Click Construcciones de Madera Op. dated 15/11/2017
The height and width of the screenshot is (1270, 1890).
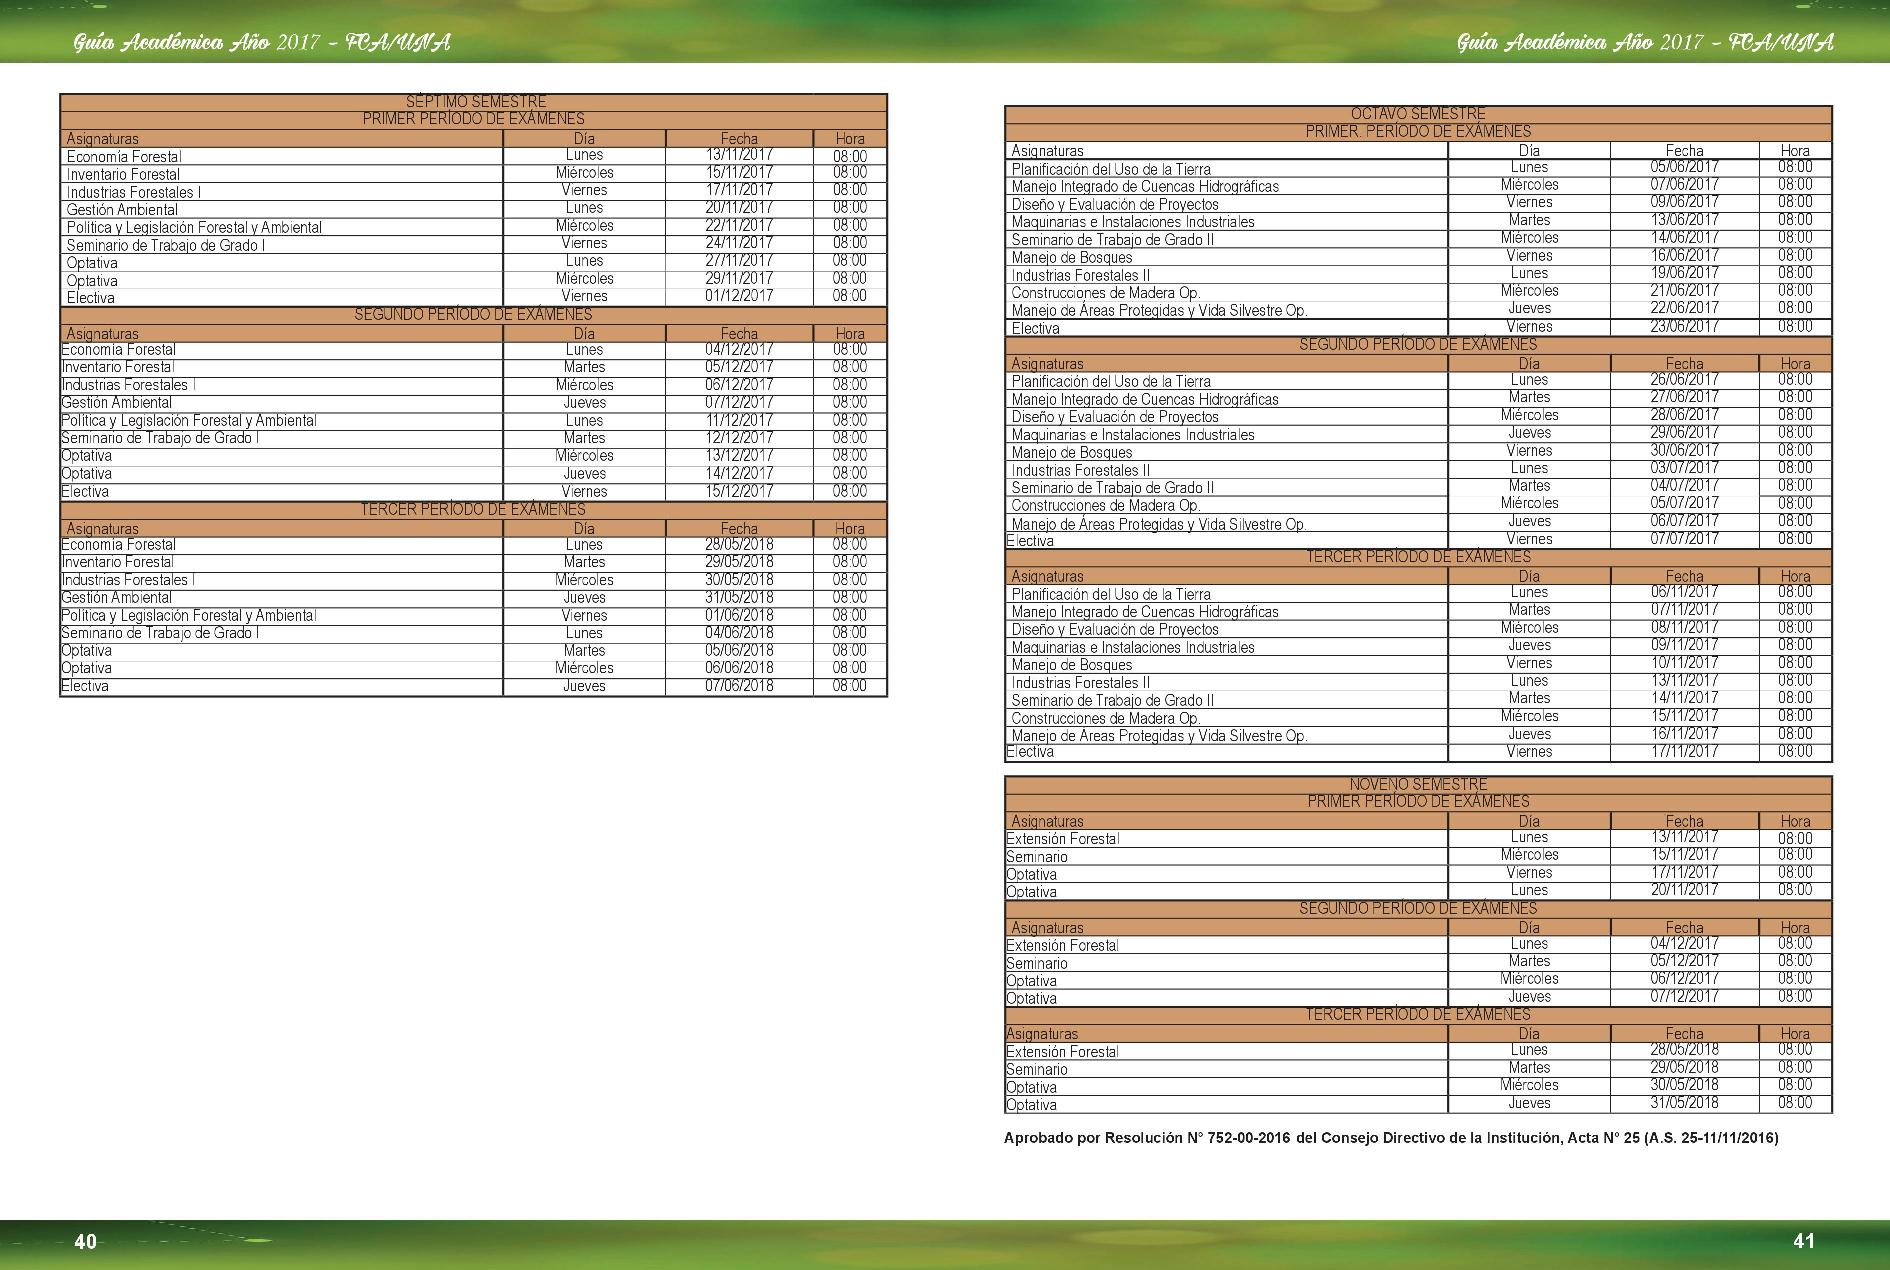pos(1106,718)
